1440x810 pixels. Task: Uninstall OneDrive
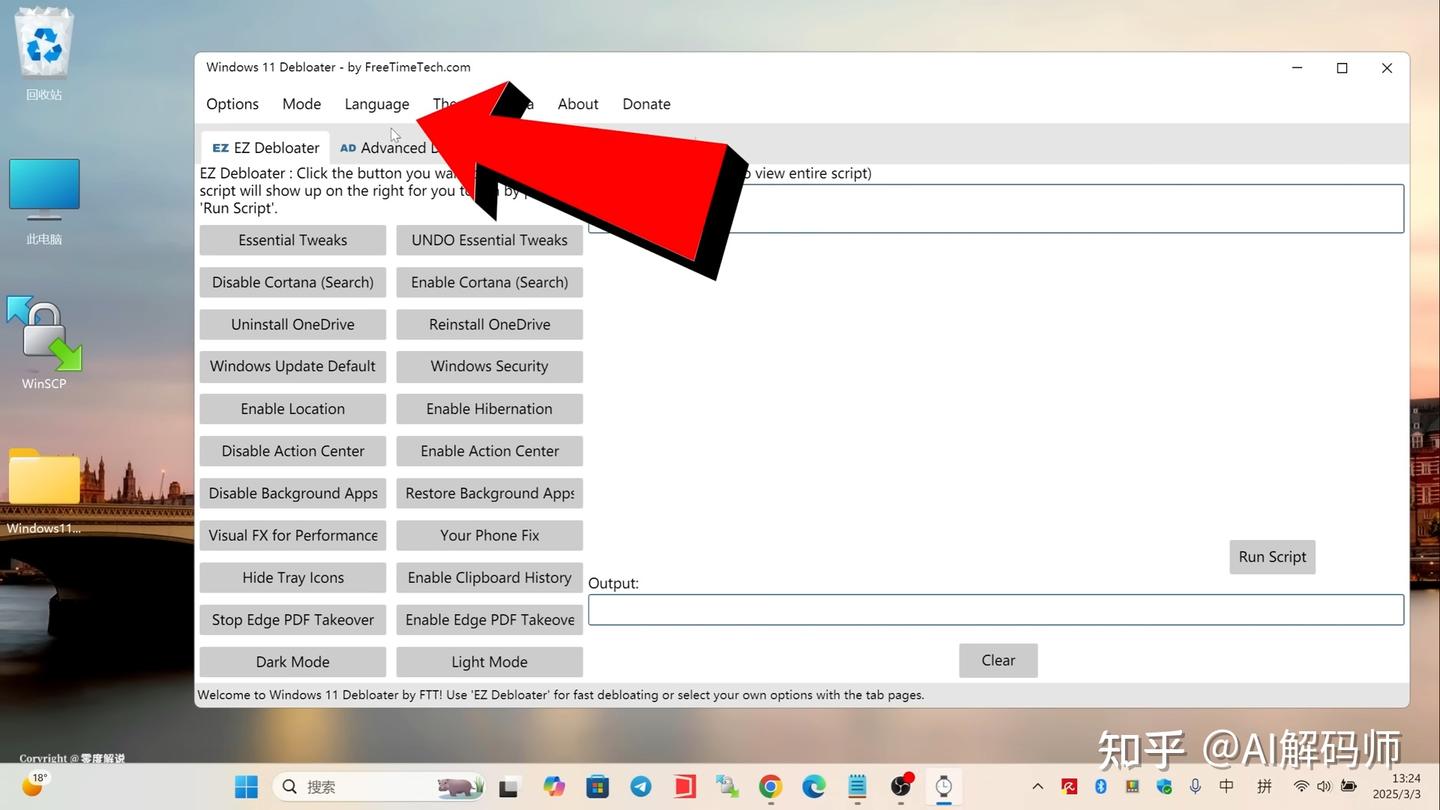pyautogui.click(x=292, y=324)
